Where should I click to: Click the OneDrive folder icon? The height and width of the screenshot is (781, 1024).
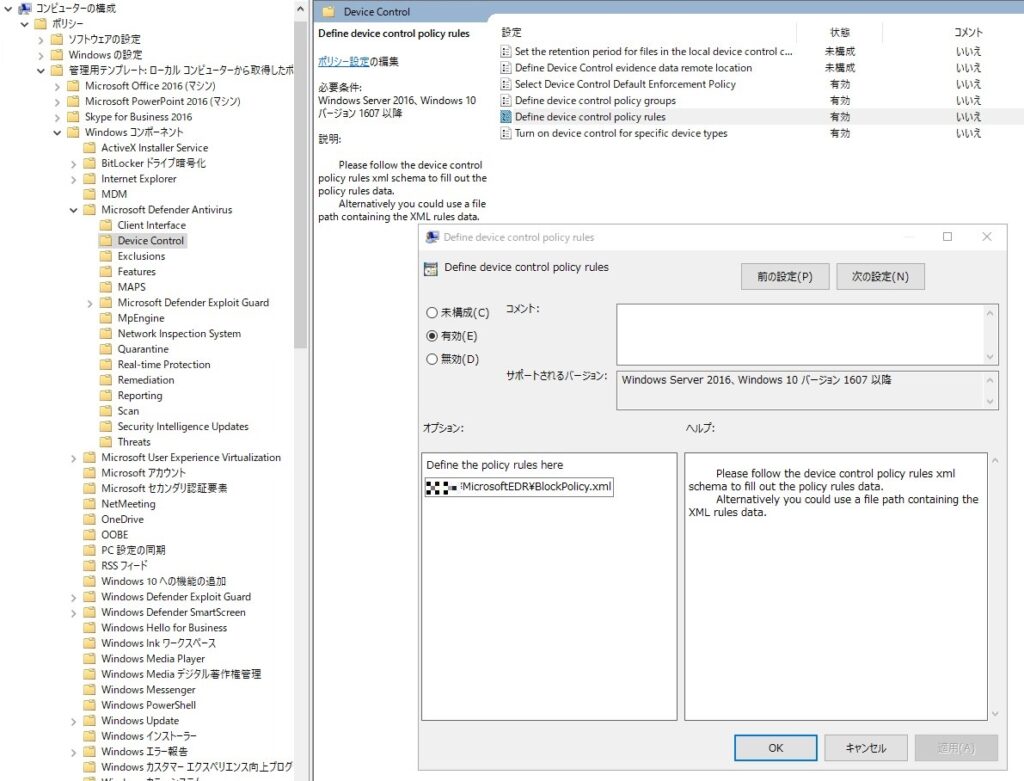pos(89,519)
